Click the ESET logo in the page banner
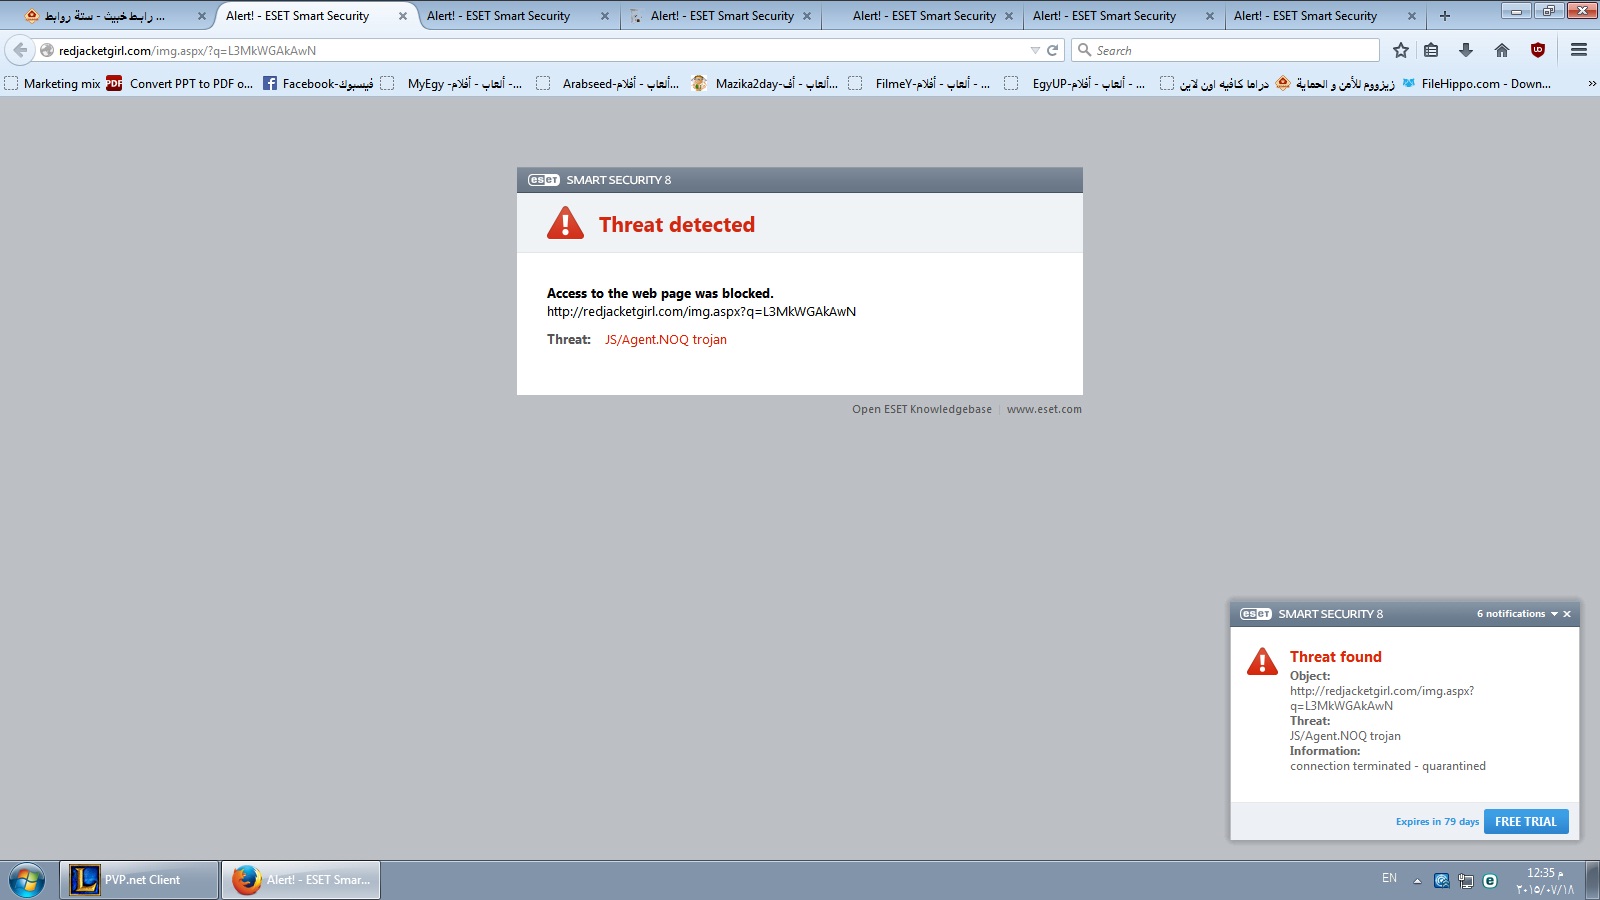Screen dimensions: 1600x900 point(544,180)
